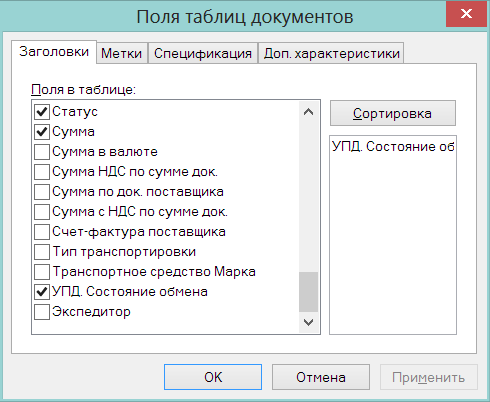Disable УПД. Состояние обмена checkbox

[42, 292]
